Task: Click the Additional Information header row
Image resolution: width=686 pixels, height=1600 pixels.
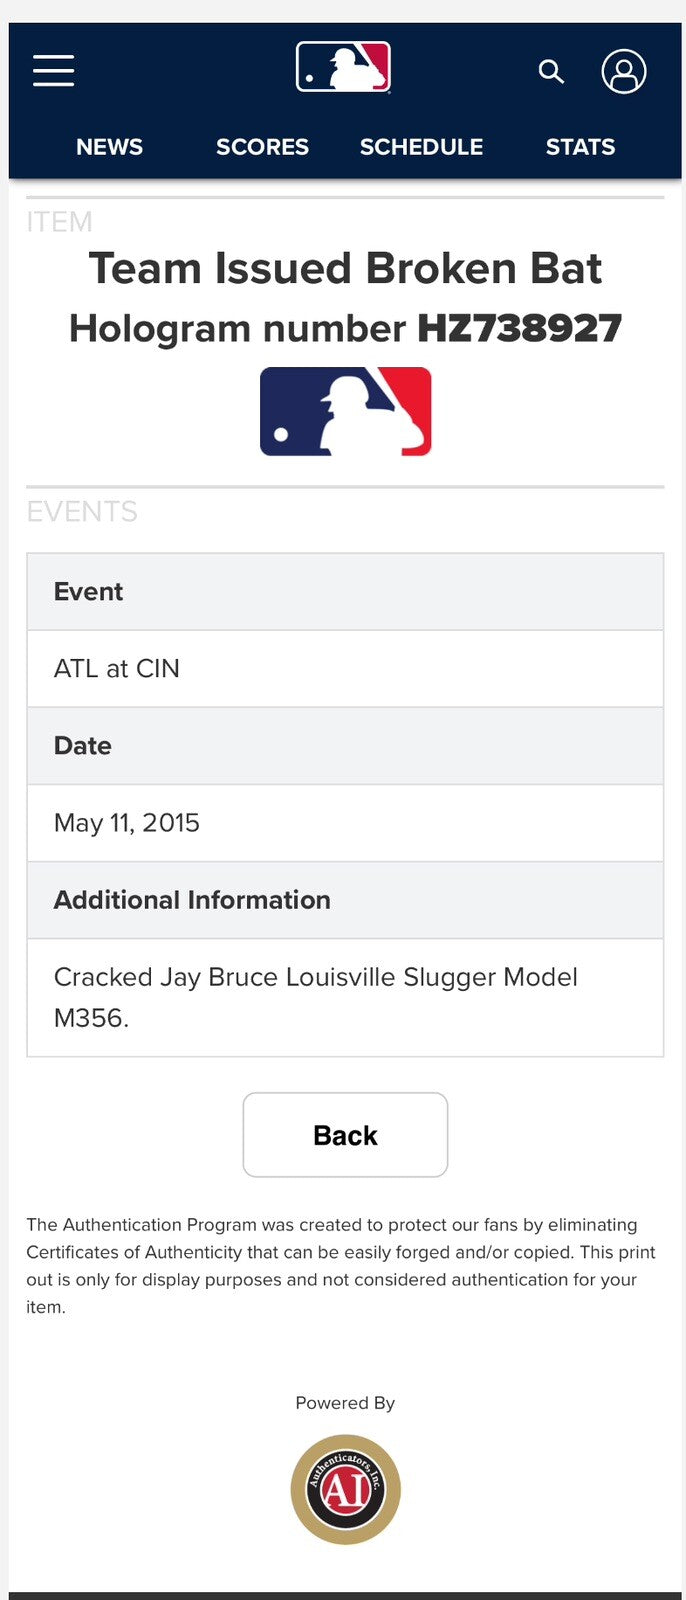Action: coord(345,900)
